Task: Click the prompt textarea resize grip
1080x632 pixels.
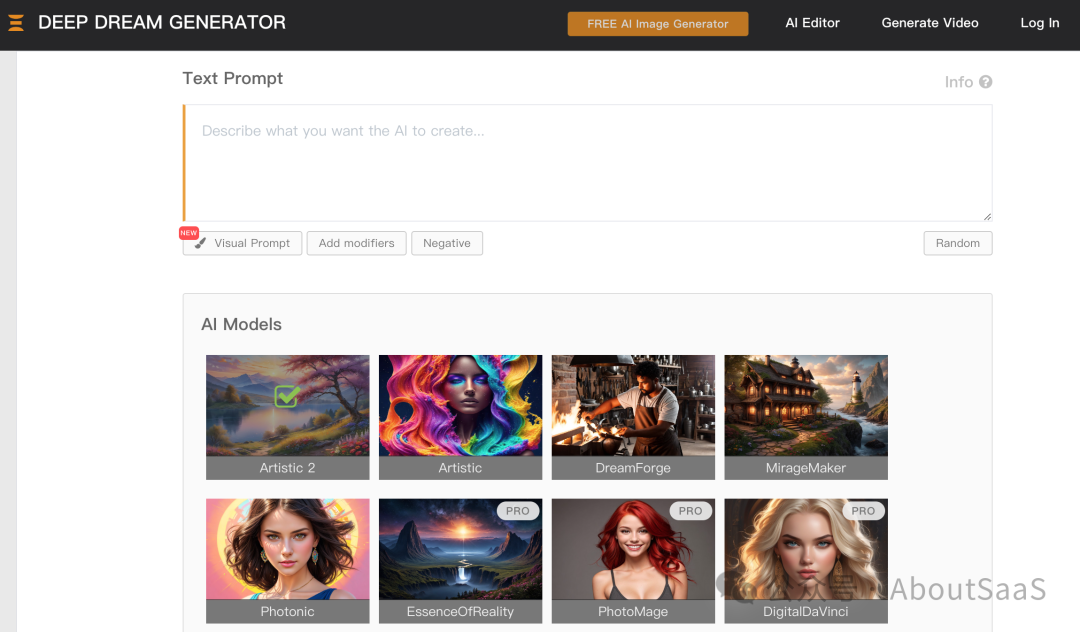Action: 987,216
